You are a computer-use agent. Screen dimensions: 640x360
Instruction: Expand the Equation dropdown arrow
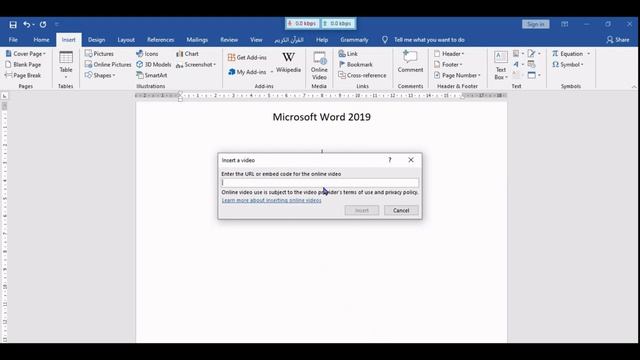click(589, 54)
